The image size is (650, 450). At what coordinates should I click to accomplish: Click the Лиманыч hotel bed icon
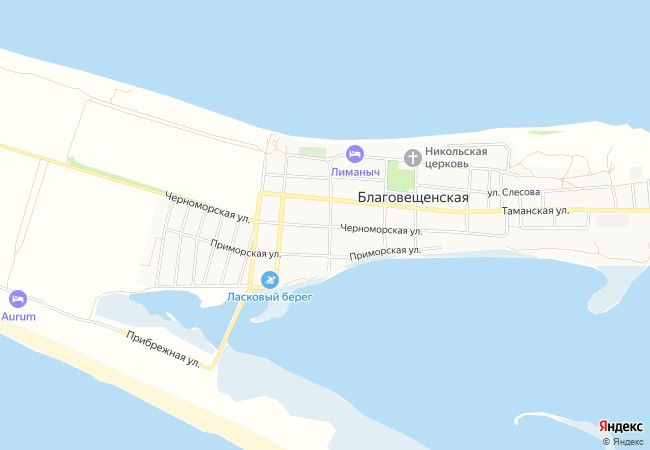coord(355,154)
